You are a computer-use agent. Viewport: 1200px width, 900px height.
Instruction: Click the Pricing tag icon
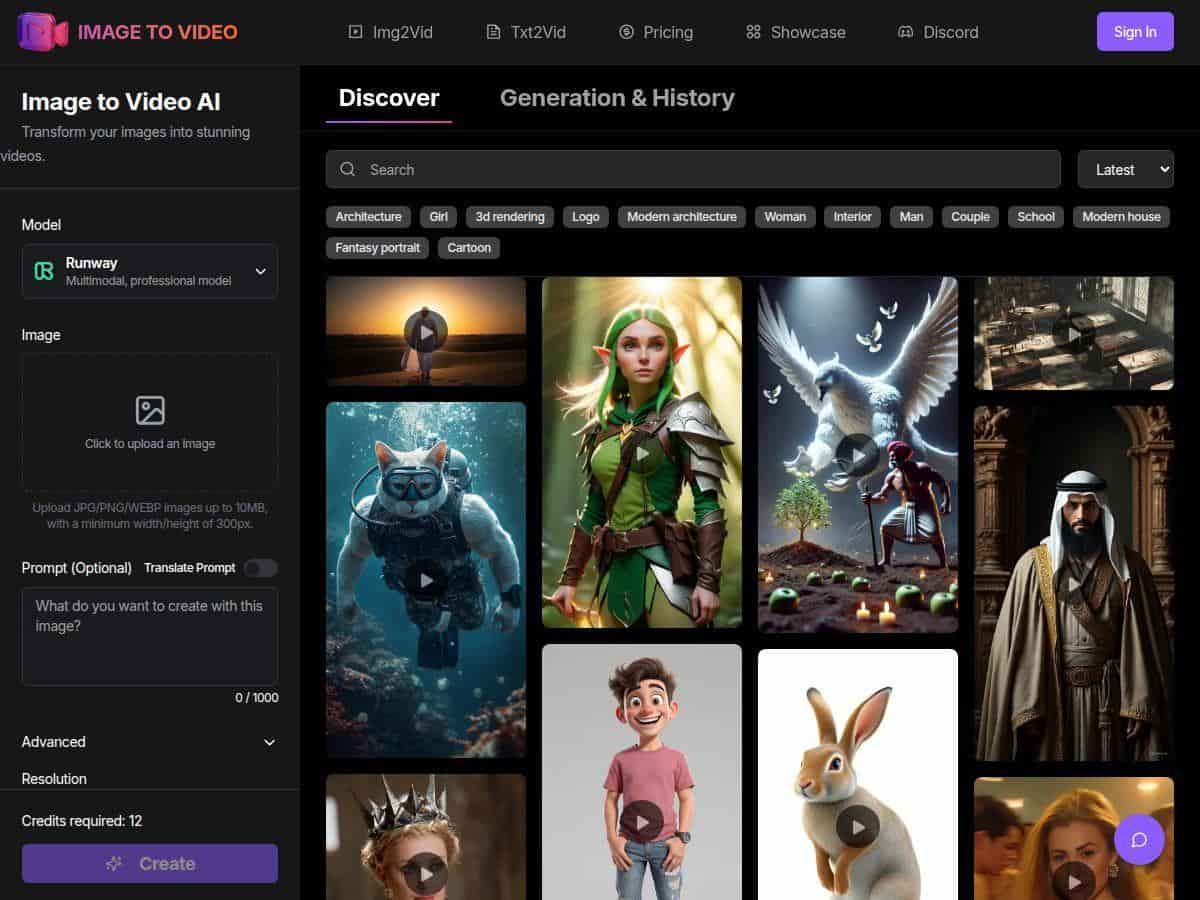tap(627, 32)
